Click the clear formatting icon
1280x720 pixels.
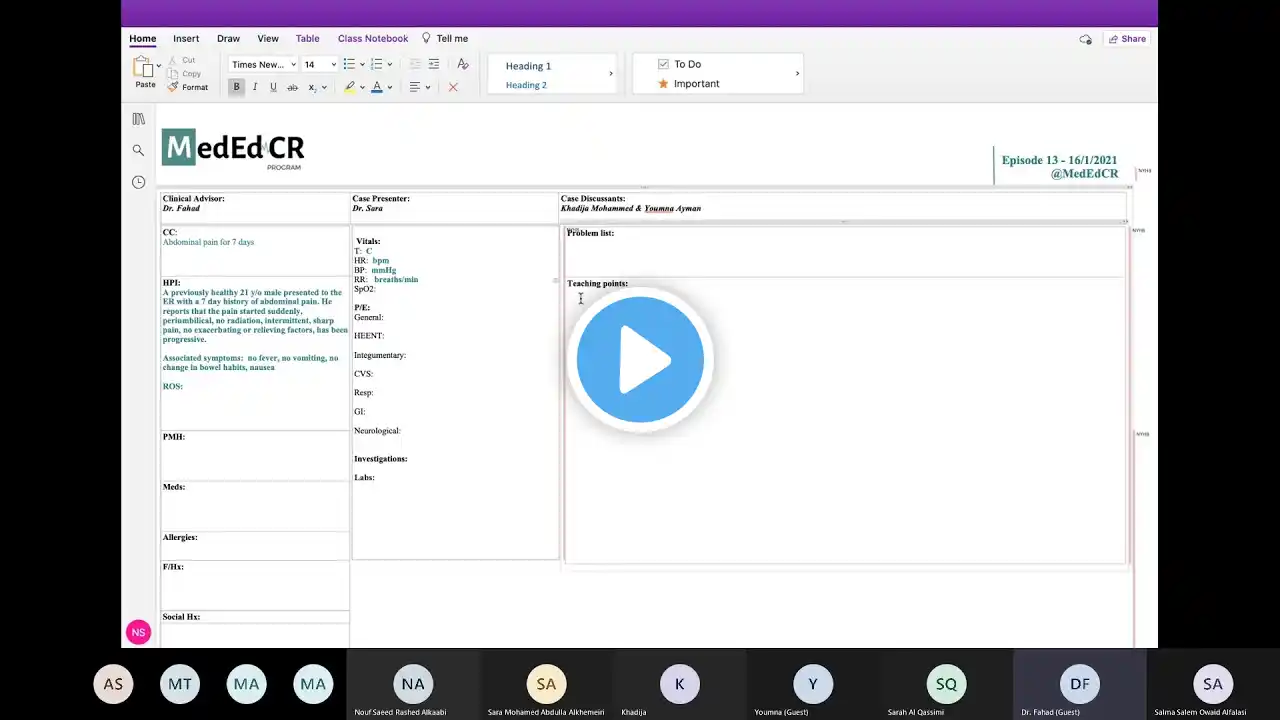tap(463, 64)
